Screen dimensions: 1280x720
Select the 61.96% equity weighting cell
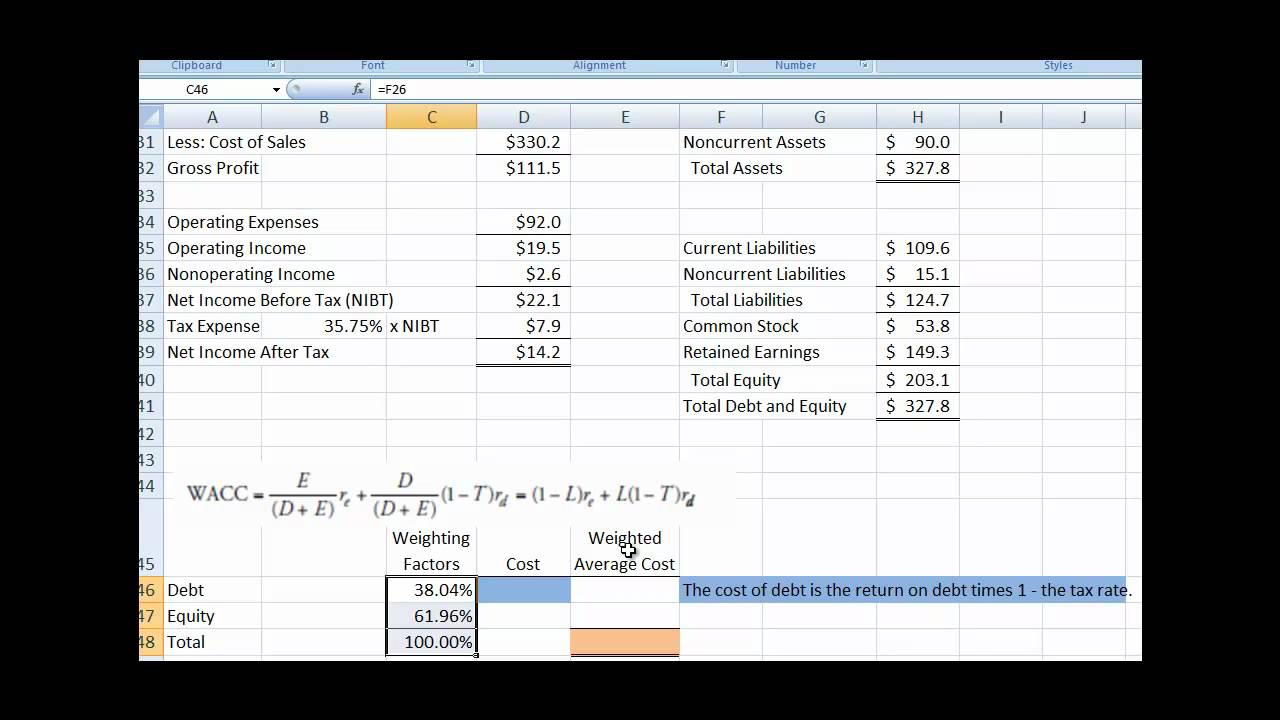pos(431,616)
